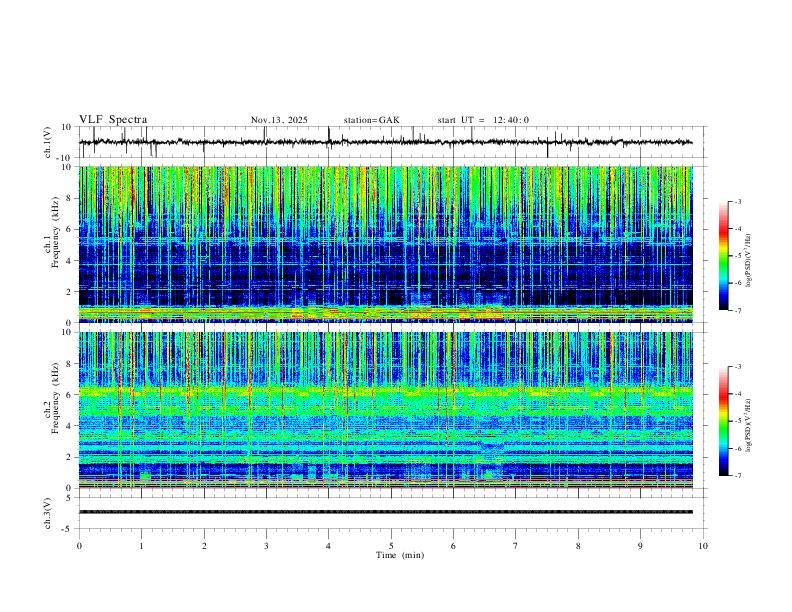Click the ch.2 spectrogram panel
Image resolution: width=792 pixels, height=612 pixels.
pos(386,410)
